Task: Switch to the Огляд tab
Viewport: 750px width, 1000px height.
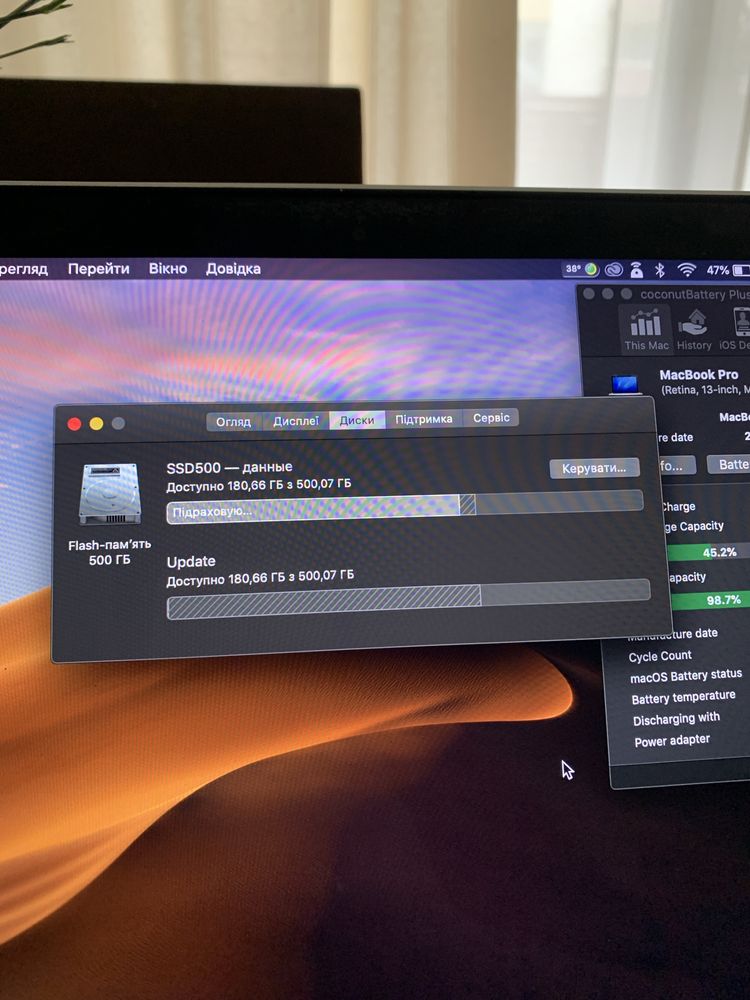Action: (233, 422)
